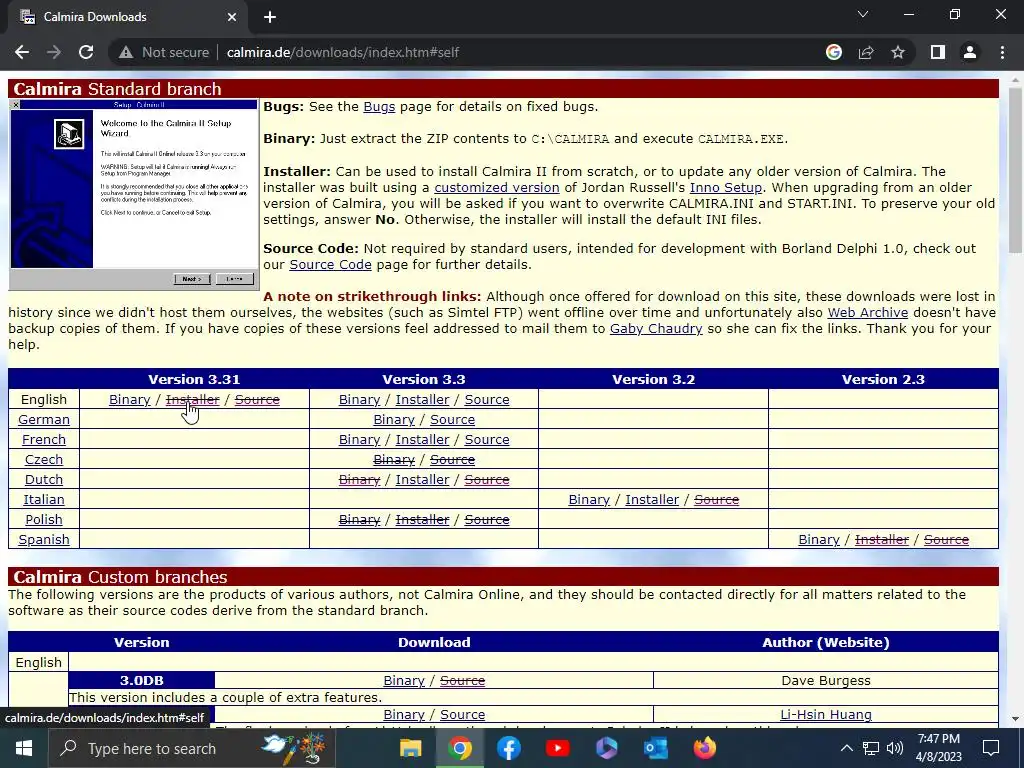Open the Bugs page link
This screenshot has height=768, width=1024.
(379, 106)
